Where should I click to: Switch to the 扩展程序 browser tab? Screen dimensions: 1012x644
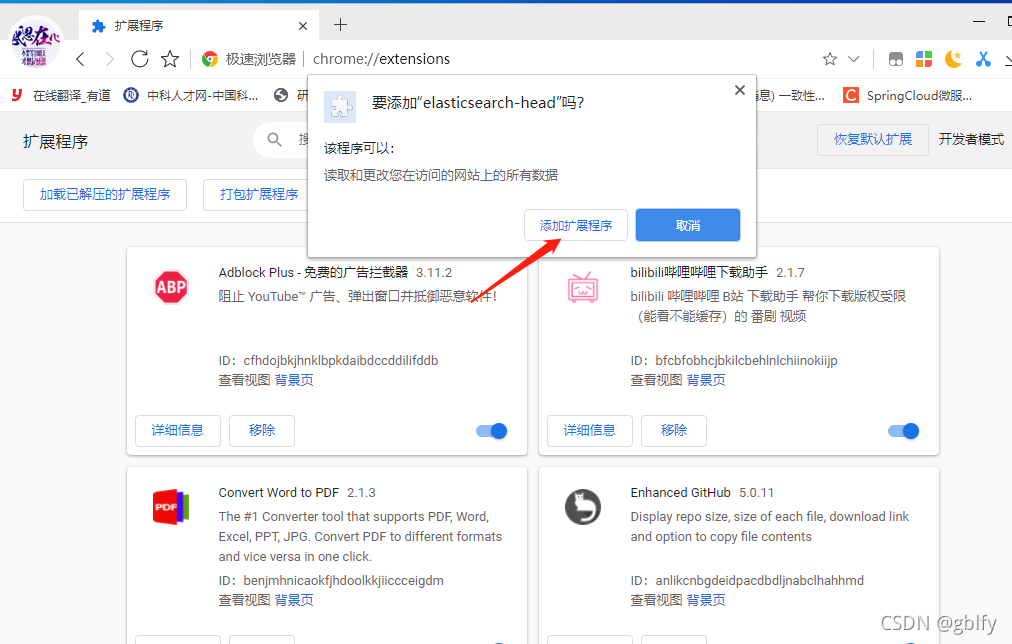point(160,25)
